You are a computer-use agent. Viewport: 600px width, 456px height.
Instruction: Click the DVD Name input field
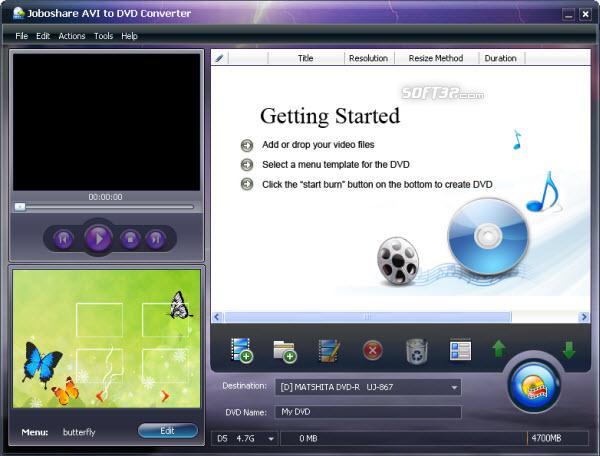pos(368,412)
